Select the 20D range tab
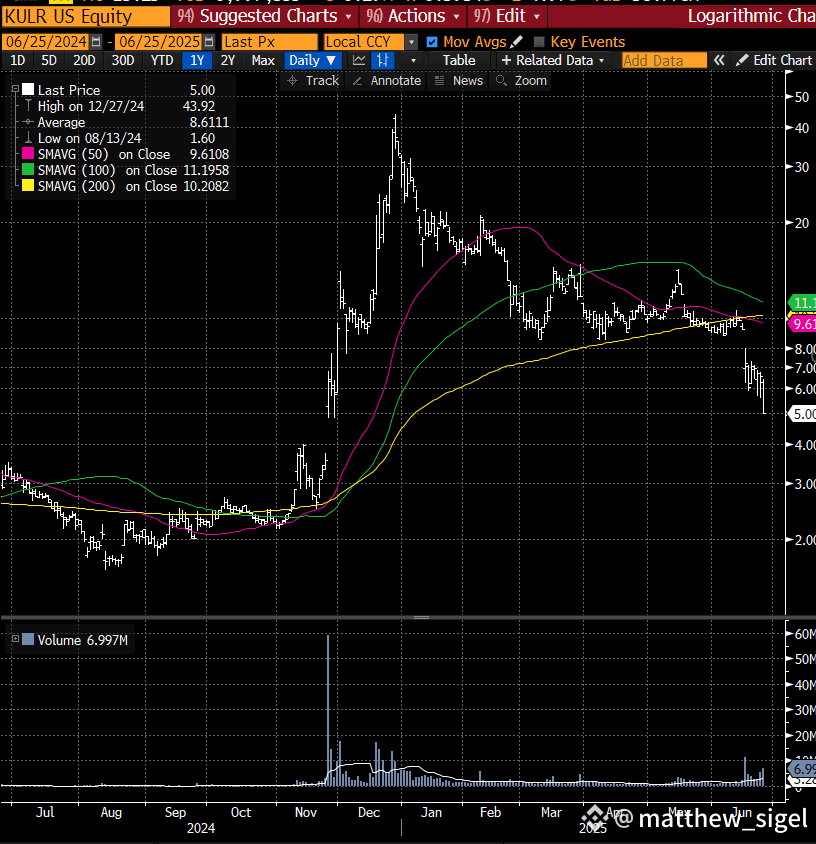 tap(84, 60)
